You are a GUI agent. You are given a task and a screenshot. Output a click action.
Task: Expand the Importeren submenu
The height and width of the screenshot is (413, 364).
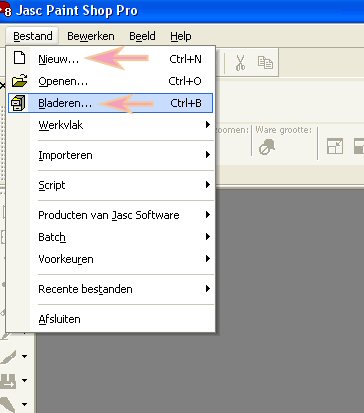(x=110, y=155)
